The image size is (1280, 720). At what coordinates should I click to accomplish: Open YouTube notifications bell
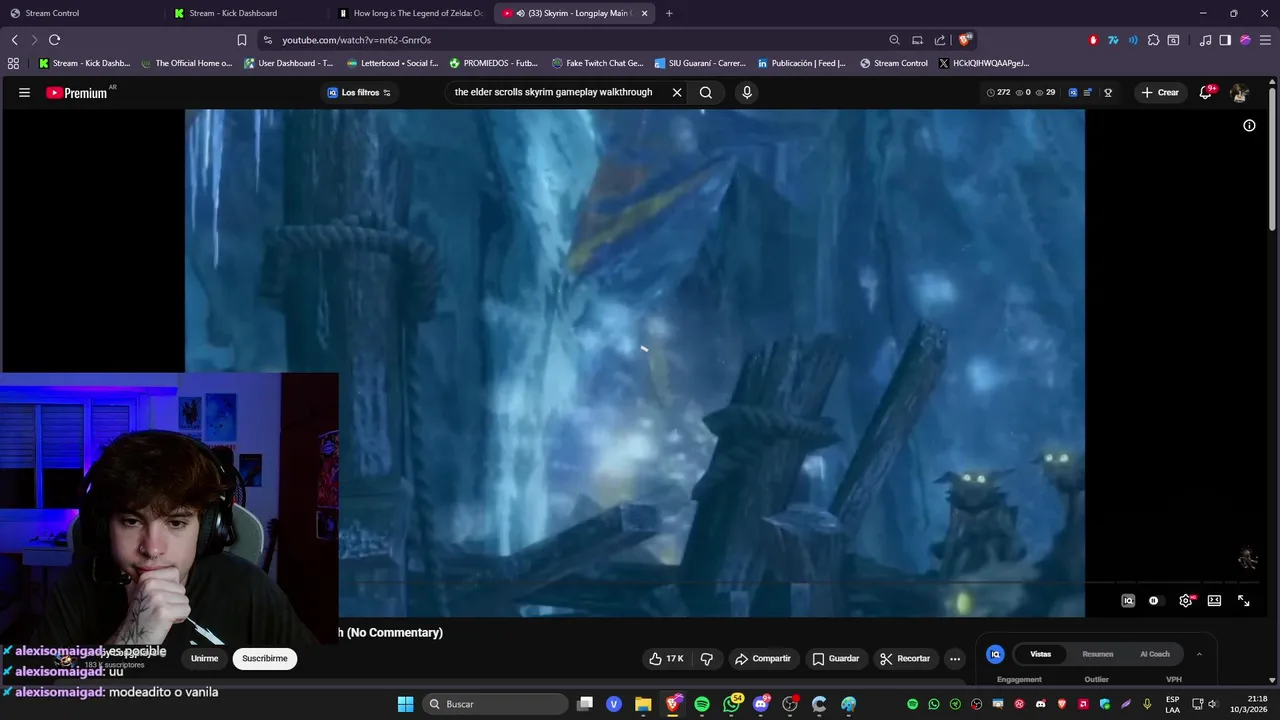(1206, 92)
